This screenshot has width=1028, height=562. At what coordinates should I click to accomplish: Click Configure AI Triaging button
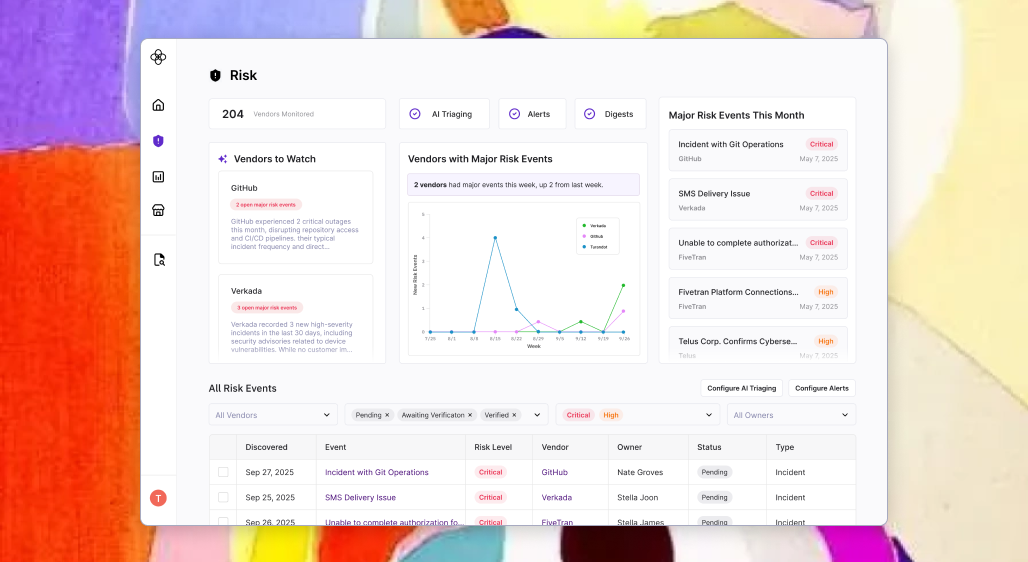point(741,388)
